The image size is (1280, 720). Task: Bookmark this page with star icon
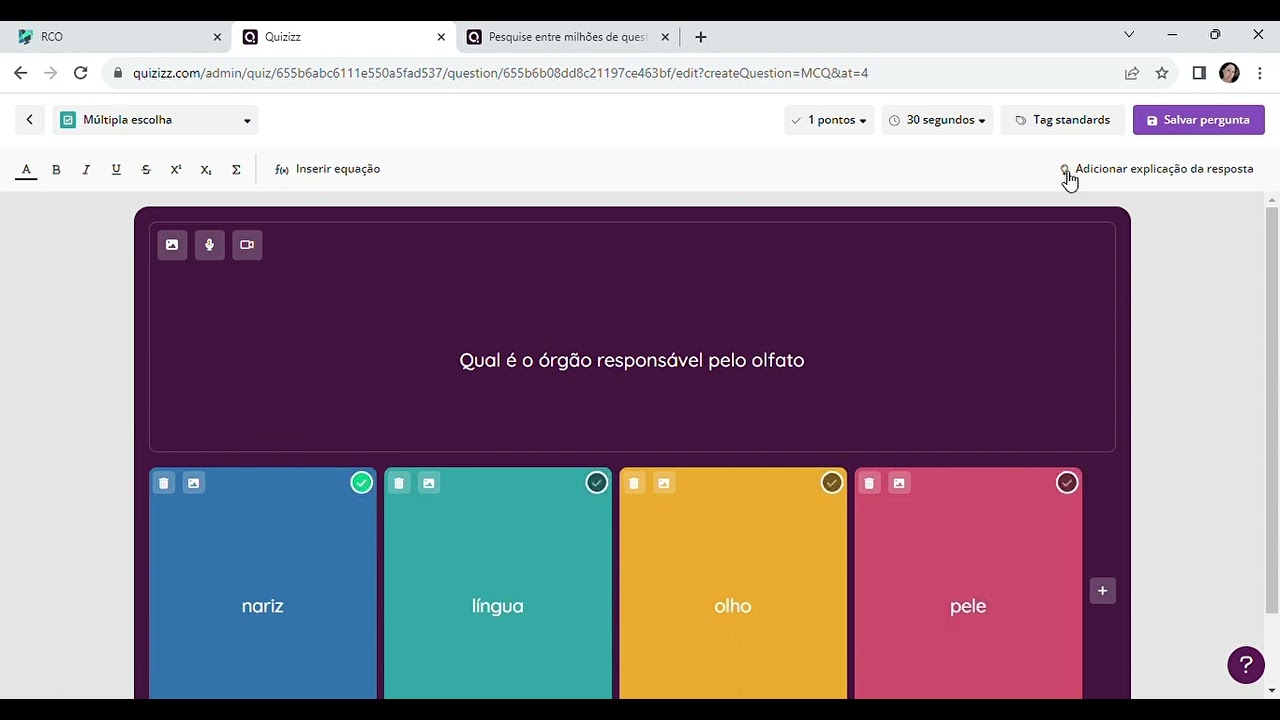coord(1162,73)
